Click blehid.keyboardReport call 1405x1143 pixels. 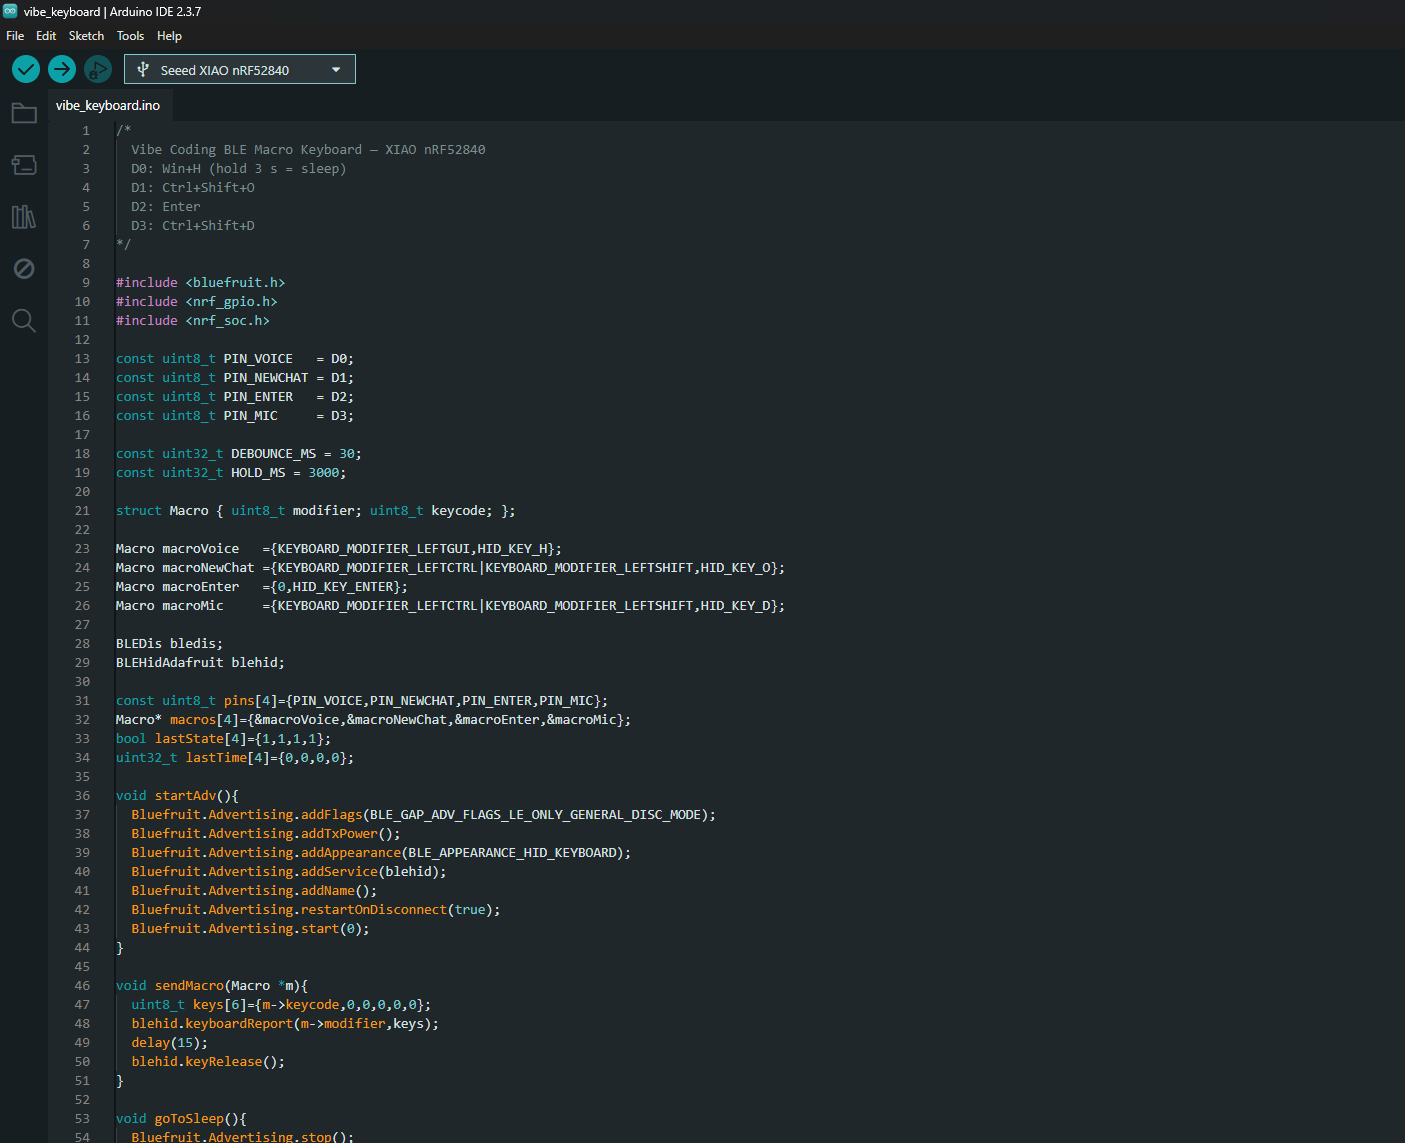coord(285,1024)
